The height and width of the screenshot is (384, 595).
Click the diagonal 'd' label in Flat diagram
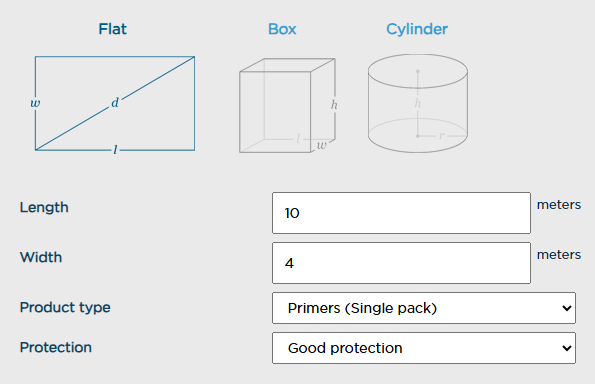tap(115, 102)
